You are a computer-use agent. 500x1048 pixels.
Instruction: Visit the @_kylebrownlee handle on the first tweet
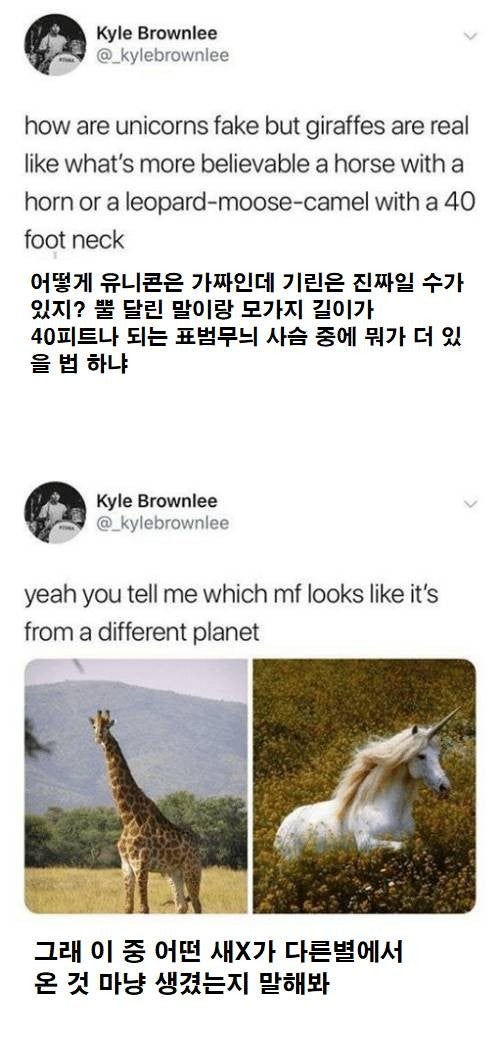pos(162,56)
